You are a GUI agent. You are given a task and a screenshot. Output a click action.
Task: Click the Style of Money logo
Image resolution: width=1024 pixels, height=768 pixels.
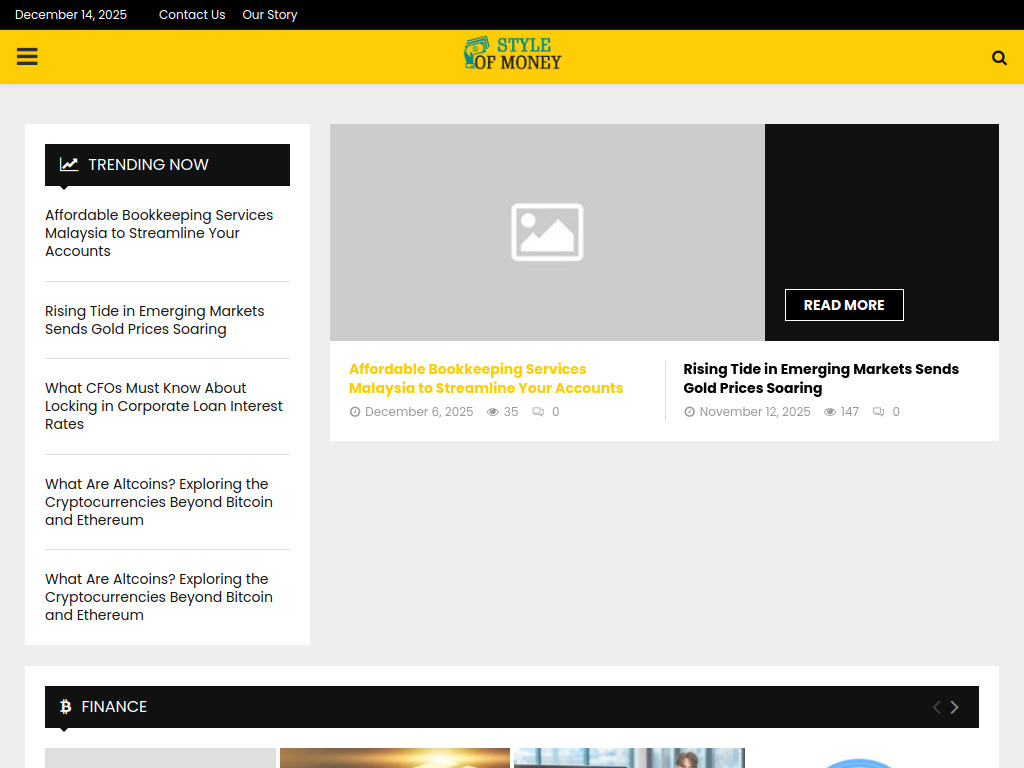pyautogui.click(x=512, y=54)
